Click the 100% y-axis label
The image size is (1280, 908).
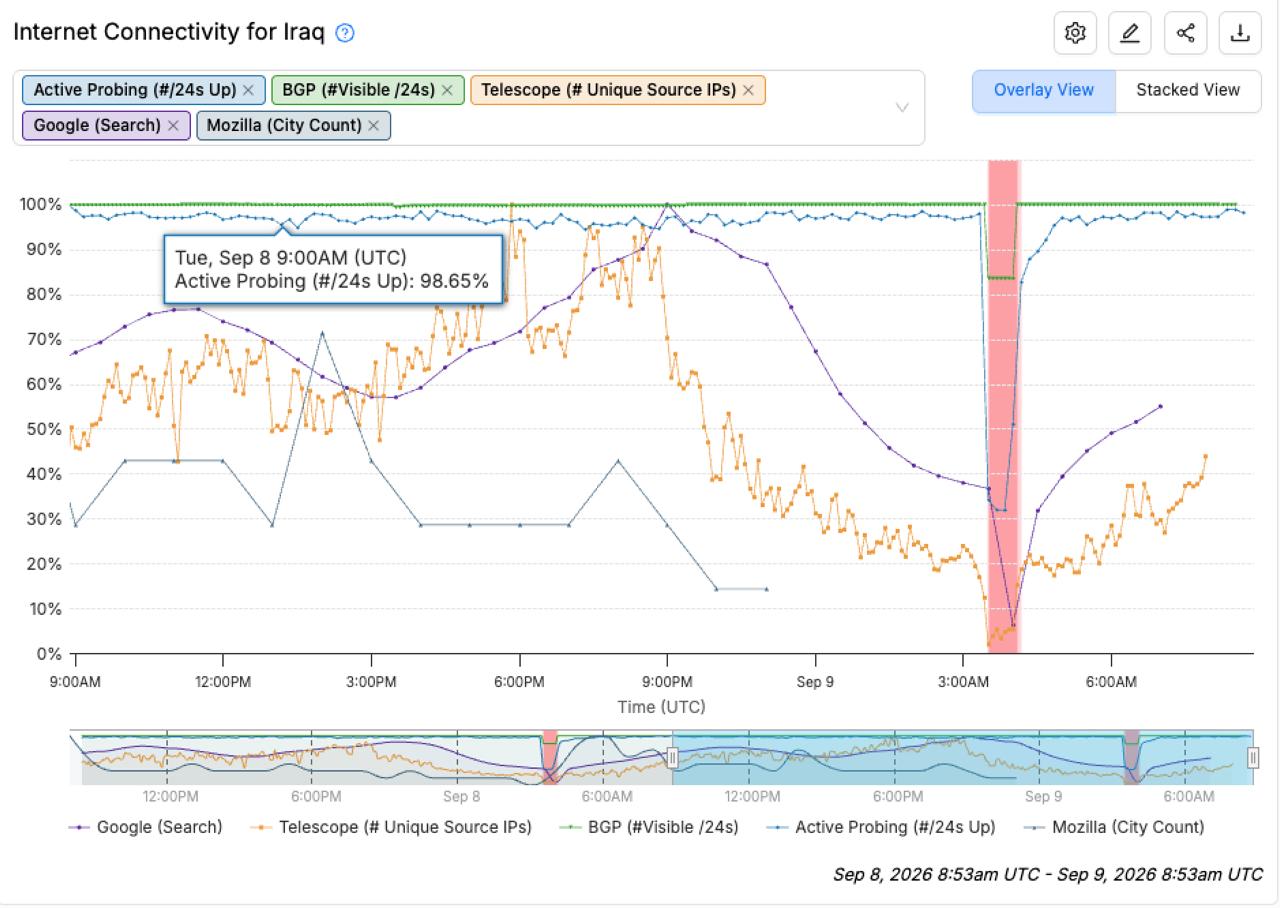coord(42,205)
